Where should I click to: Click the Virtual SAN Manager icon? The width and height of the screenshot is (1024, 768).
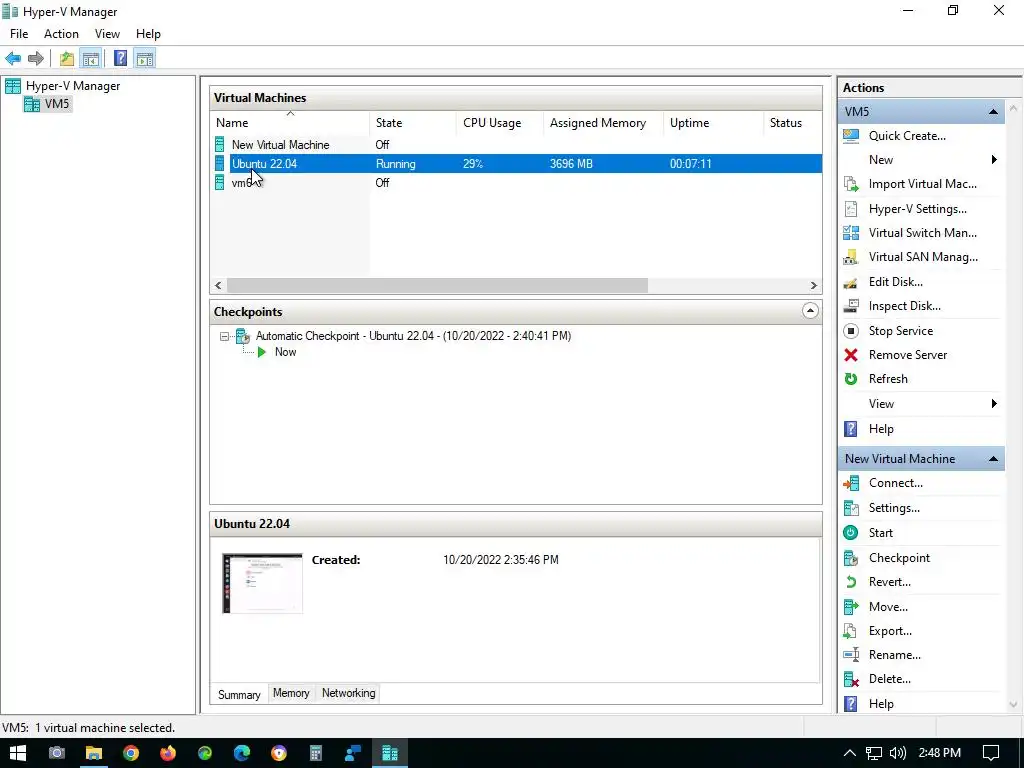(x=851, y=257)
